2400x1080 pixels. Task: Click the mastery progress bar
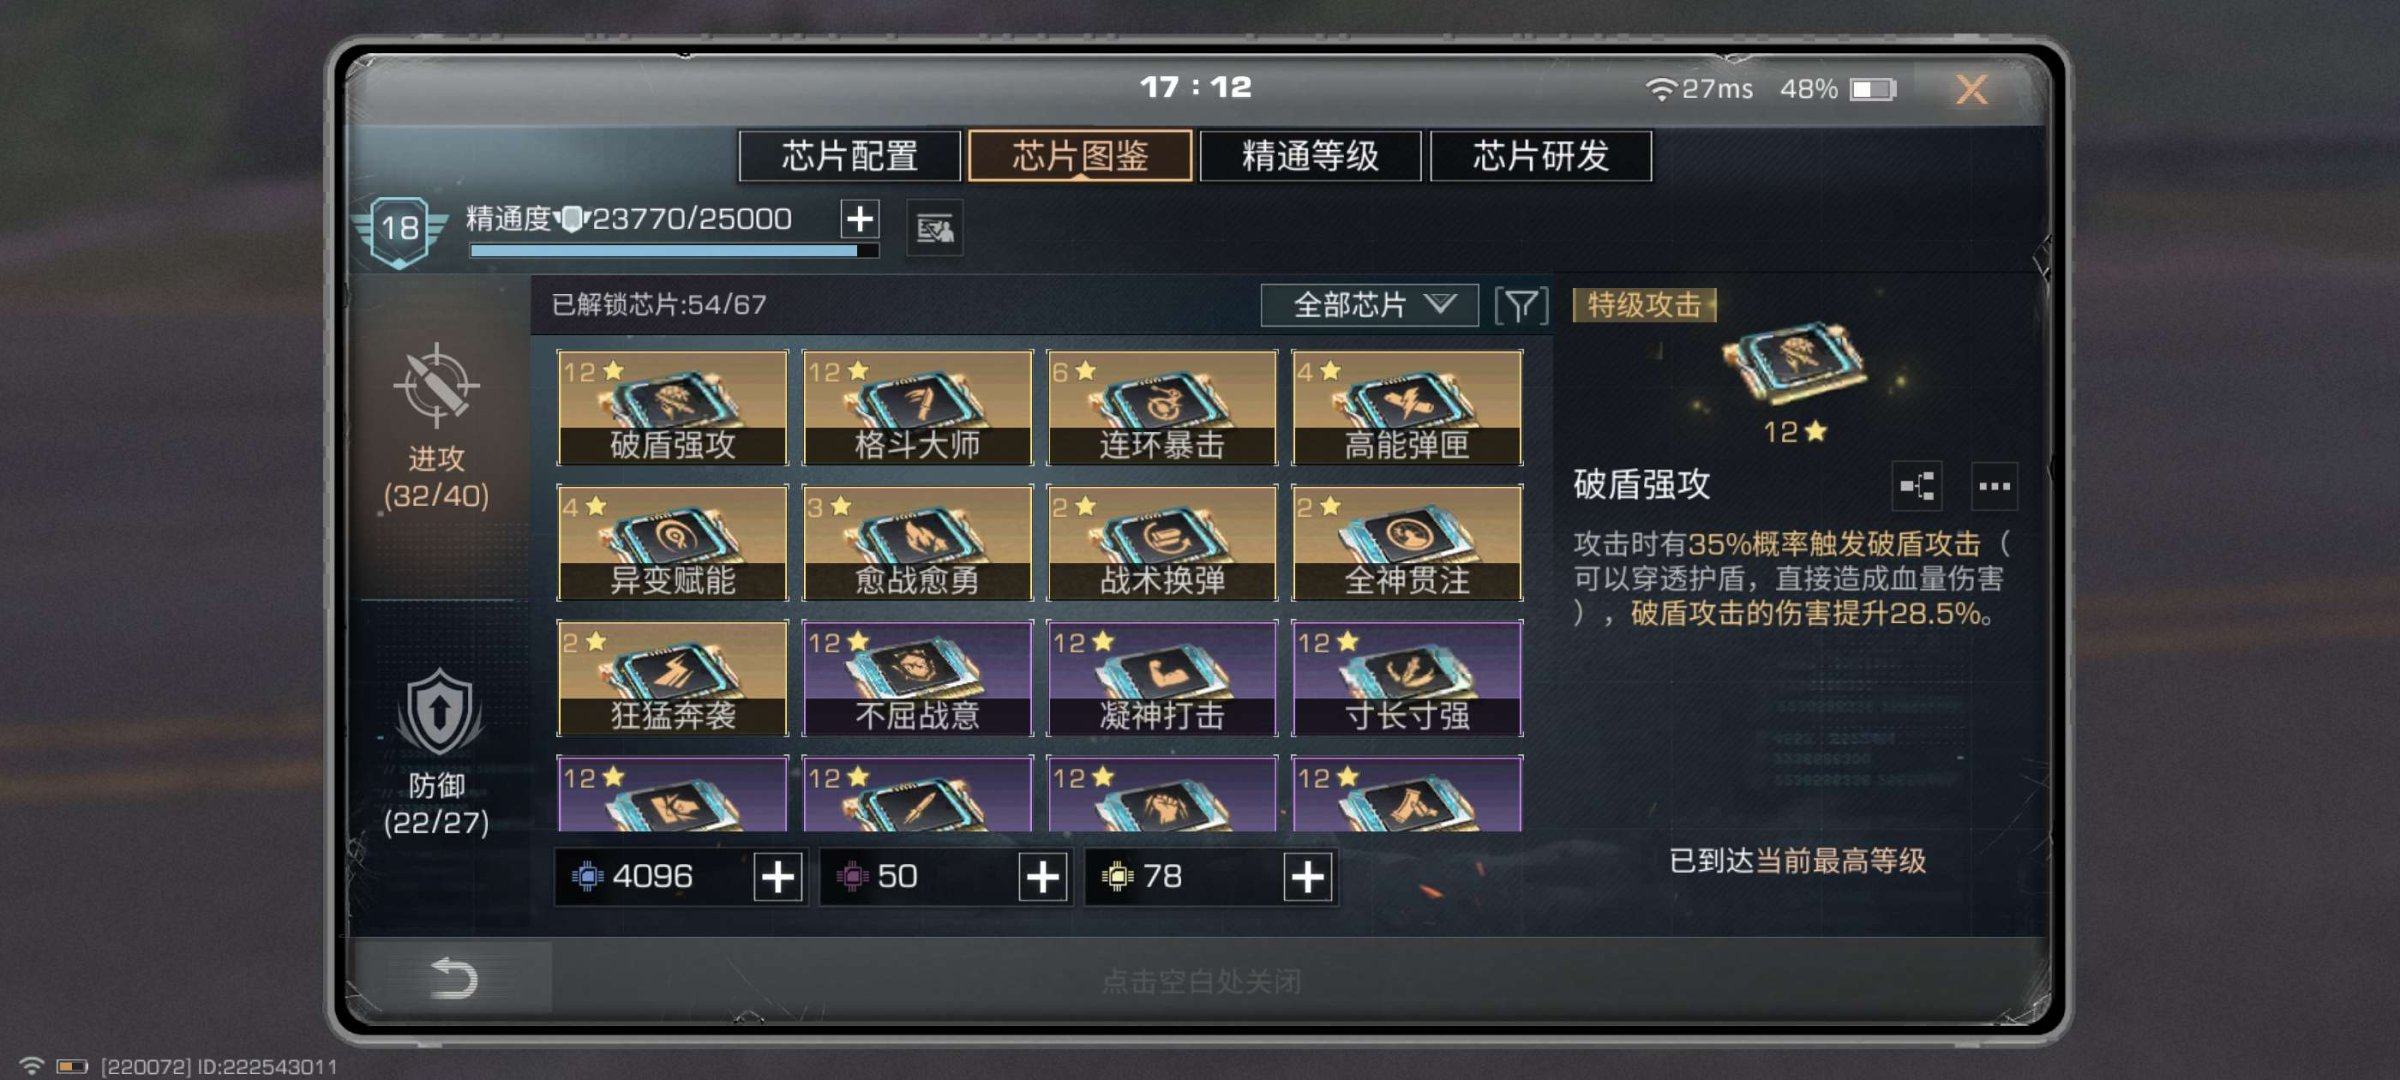674,251
